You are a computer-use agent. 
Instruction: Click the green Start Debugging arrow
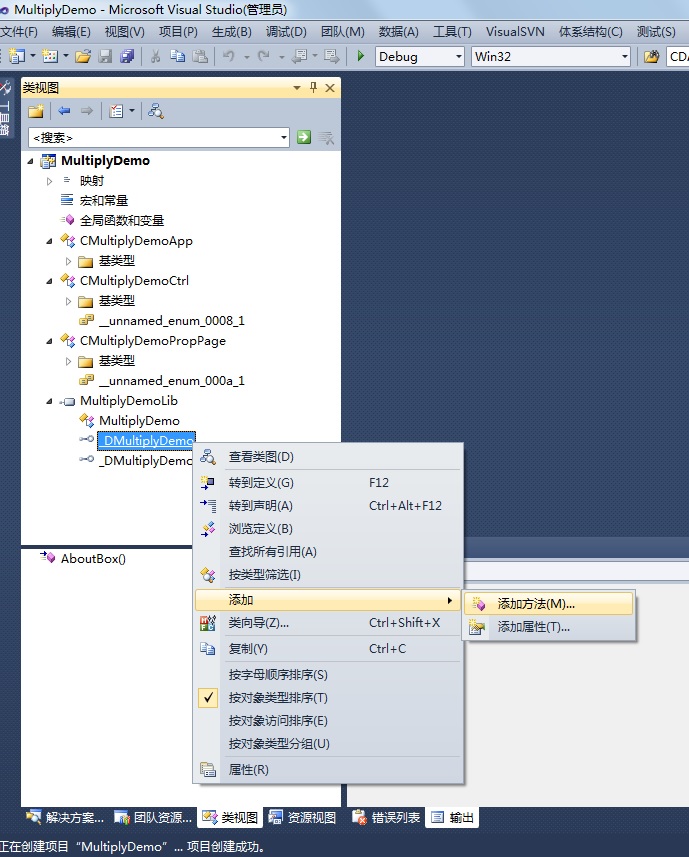tap(361, 56)
